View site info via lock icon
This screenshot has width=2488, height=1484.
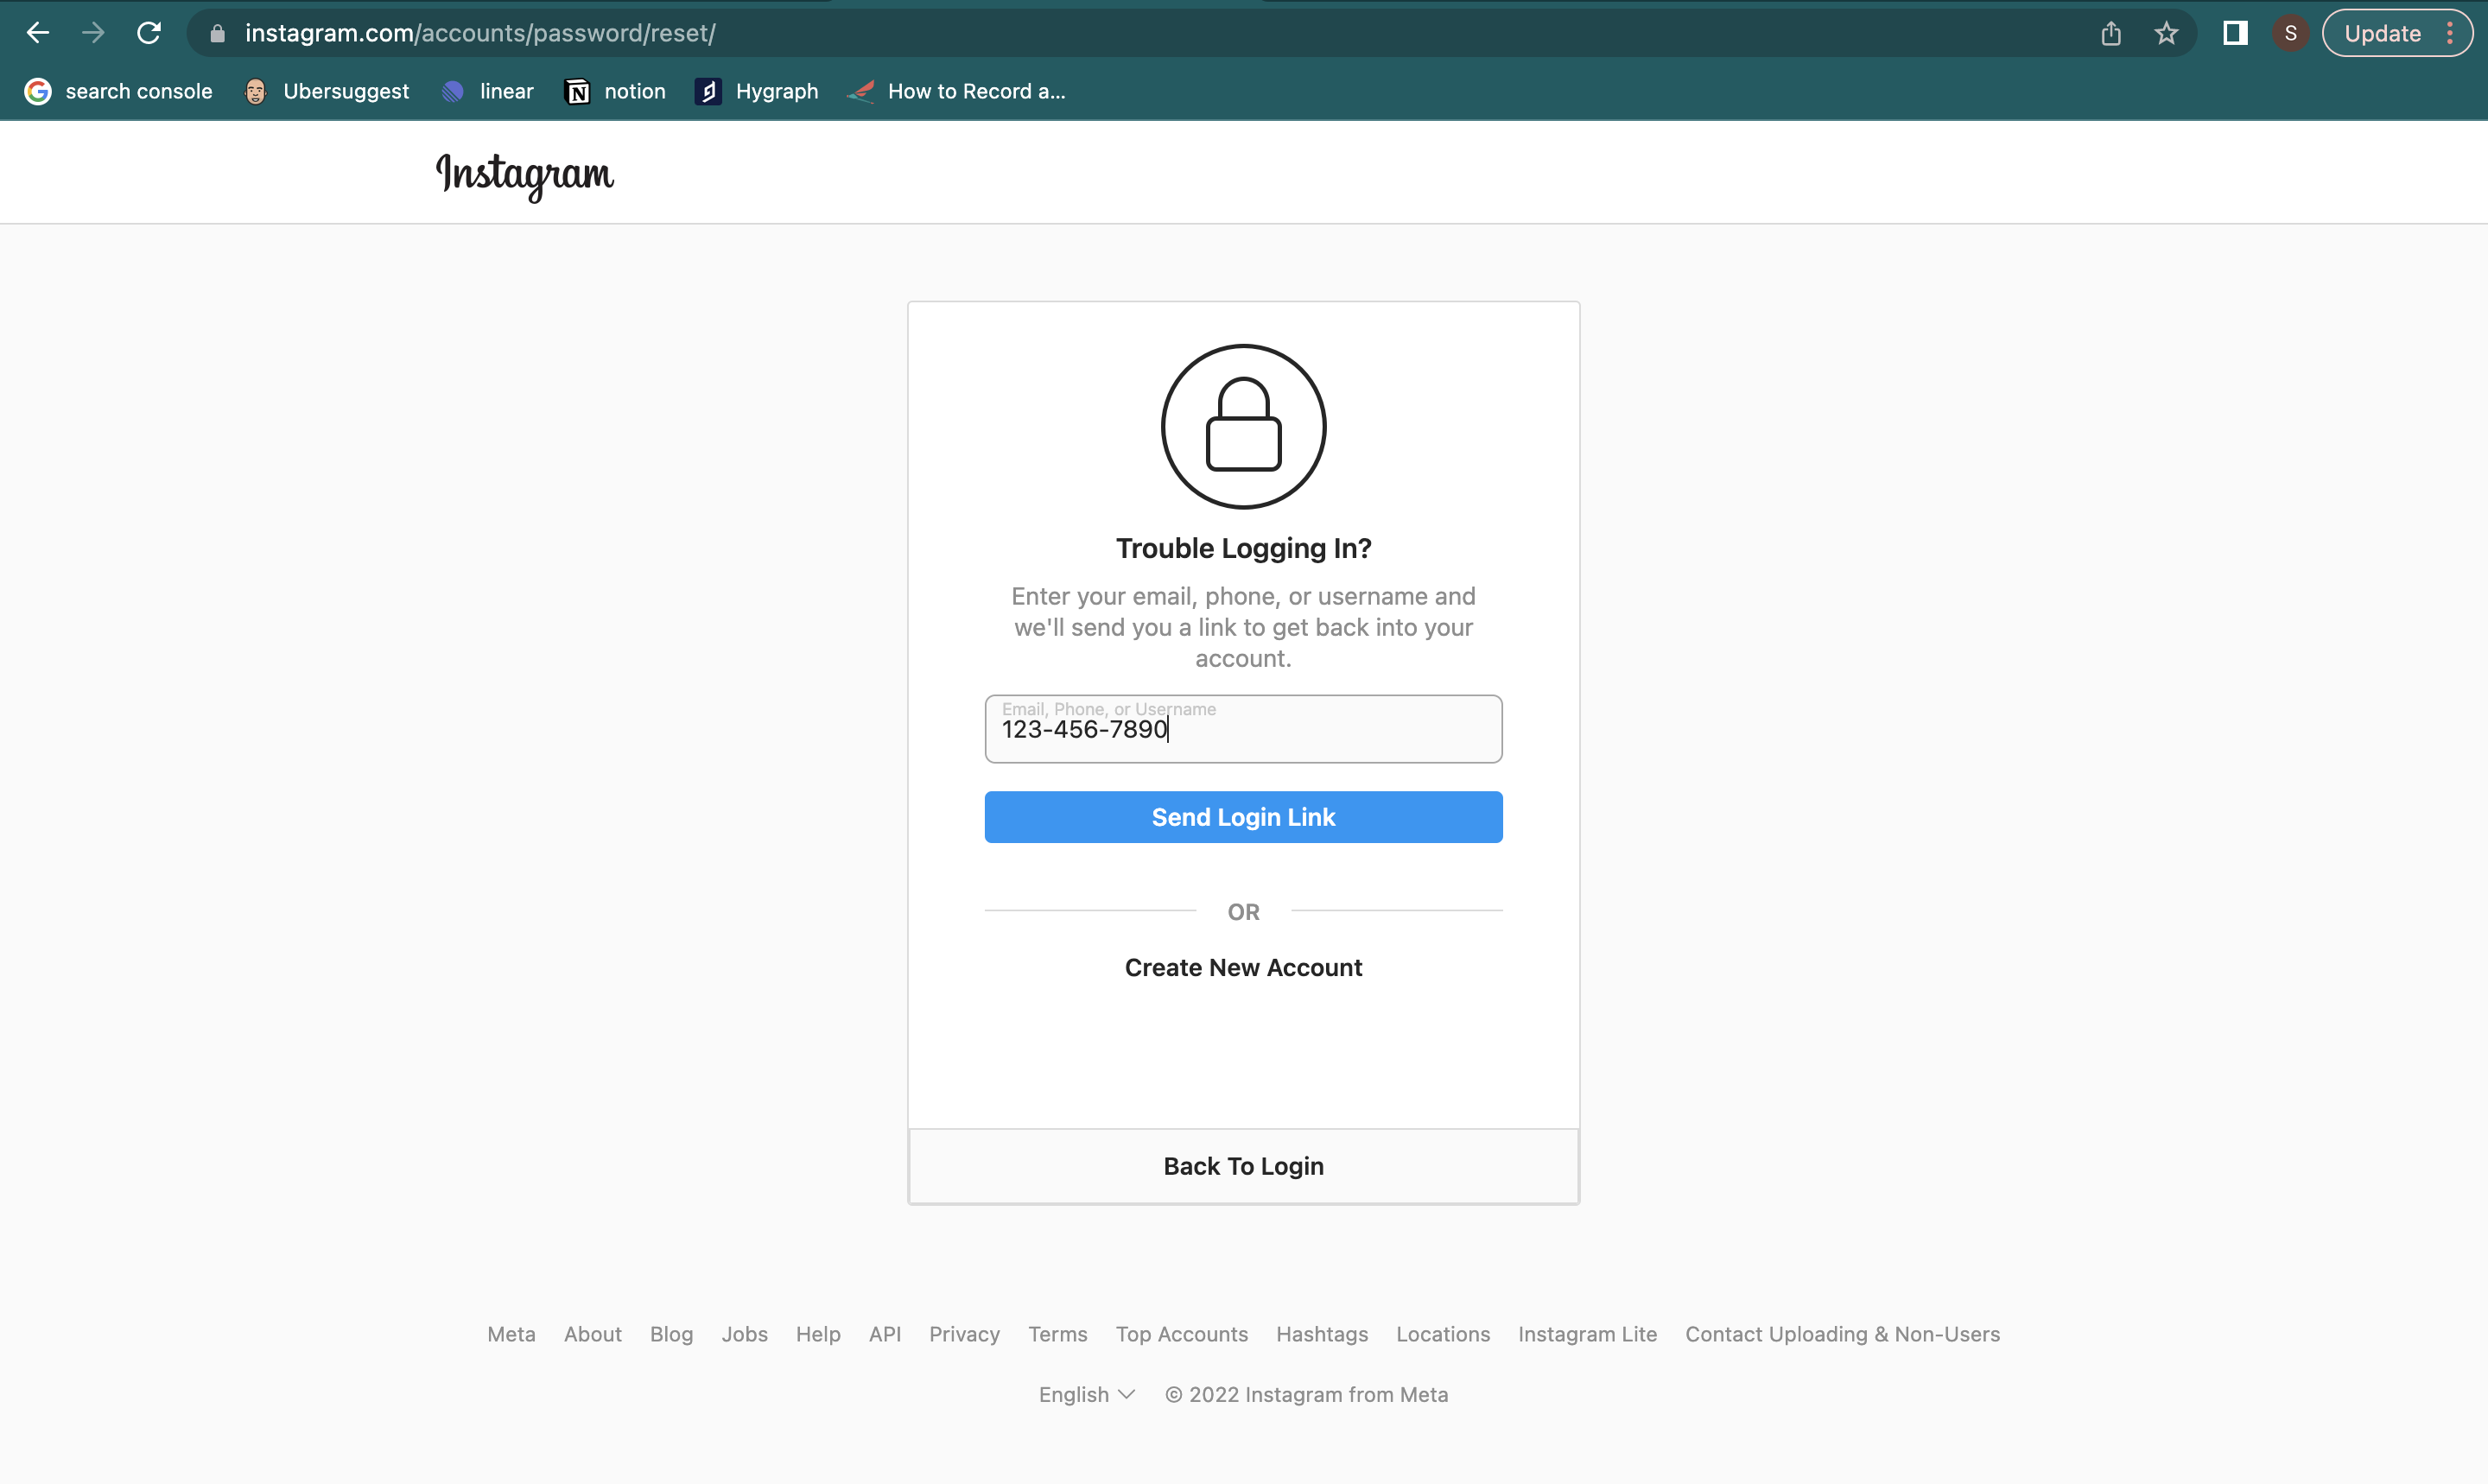217,33
